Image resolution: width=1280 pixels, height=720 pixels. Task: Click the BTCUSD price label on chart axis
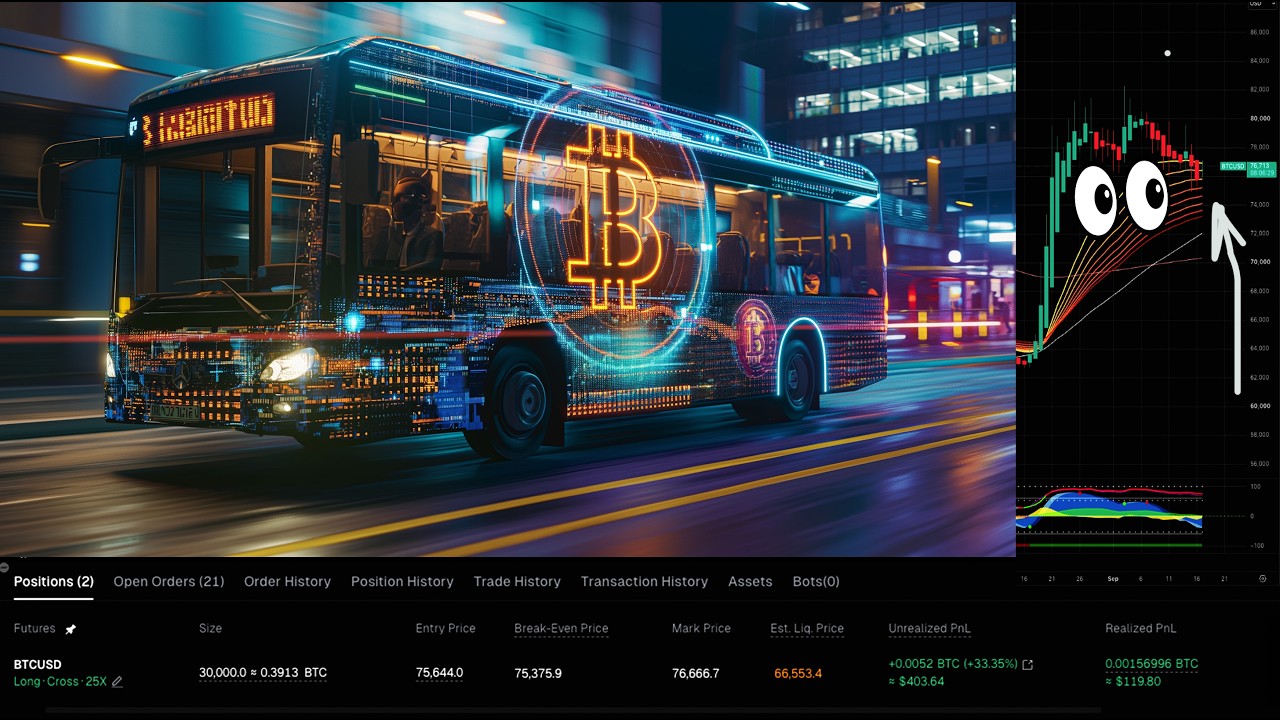pyautogui.click(x=1234, y=167)
